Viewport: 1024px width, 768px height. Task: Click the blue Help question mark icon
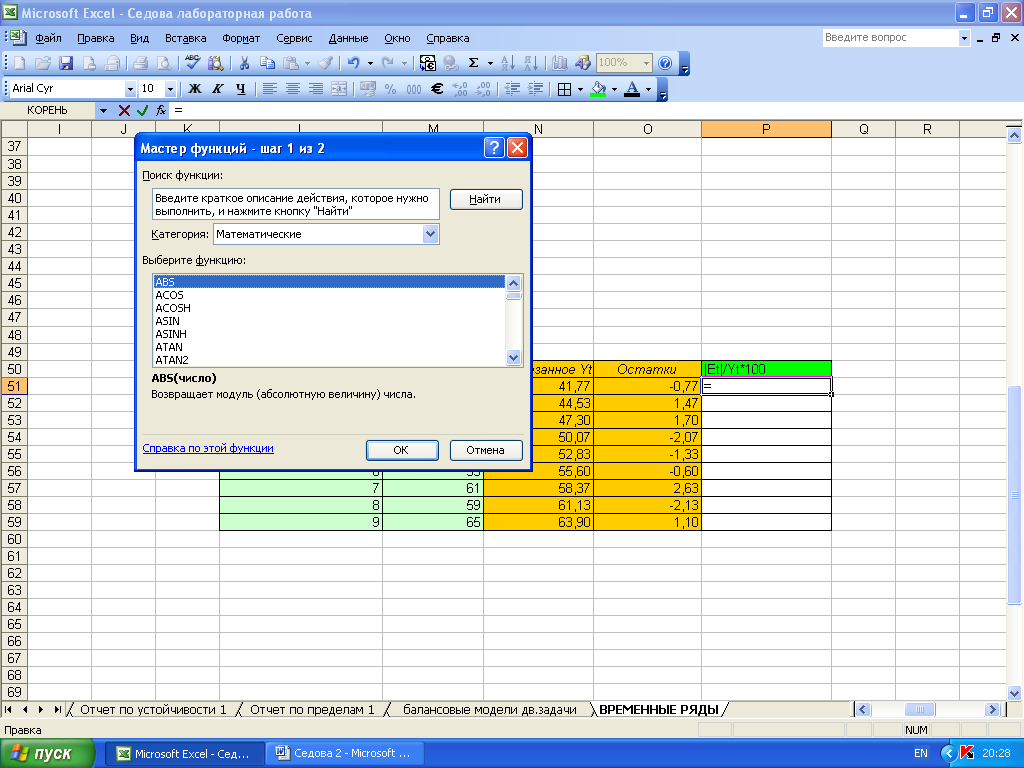665,63
